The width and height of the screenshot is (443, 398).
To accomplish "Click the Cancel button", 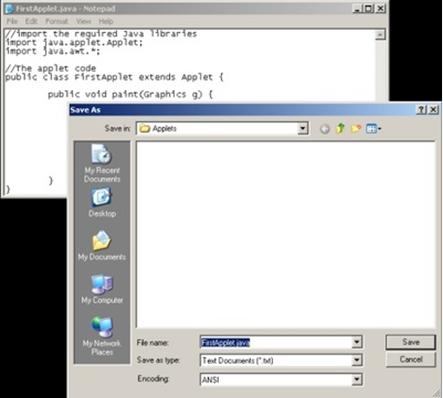I will 411,360.
